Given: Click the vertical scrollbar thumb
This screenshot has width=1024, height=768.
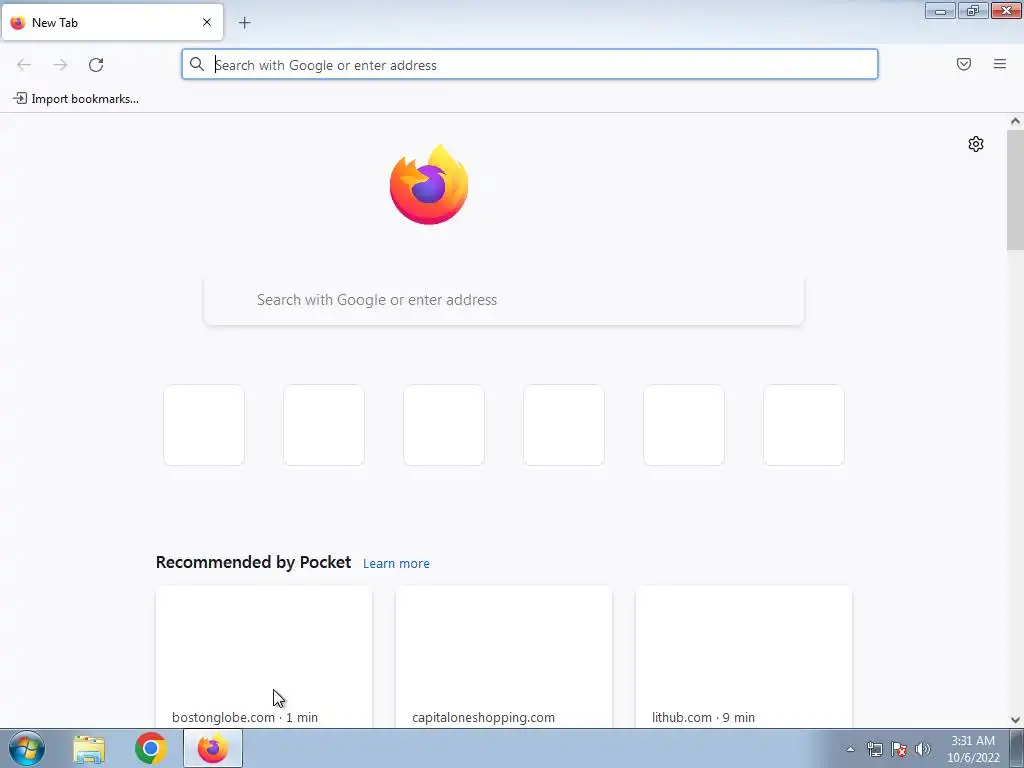Looking at the screenshot, I should pyautogui.click(x=1015, y=189).
